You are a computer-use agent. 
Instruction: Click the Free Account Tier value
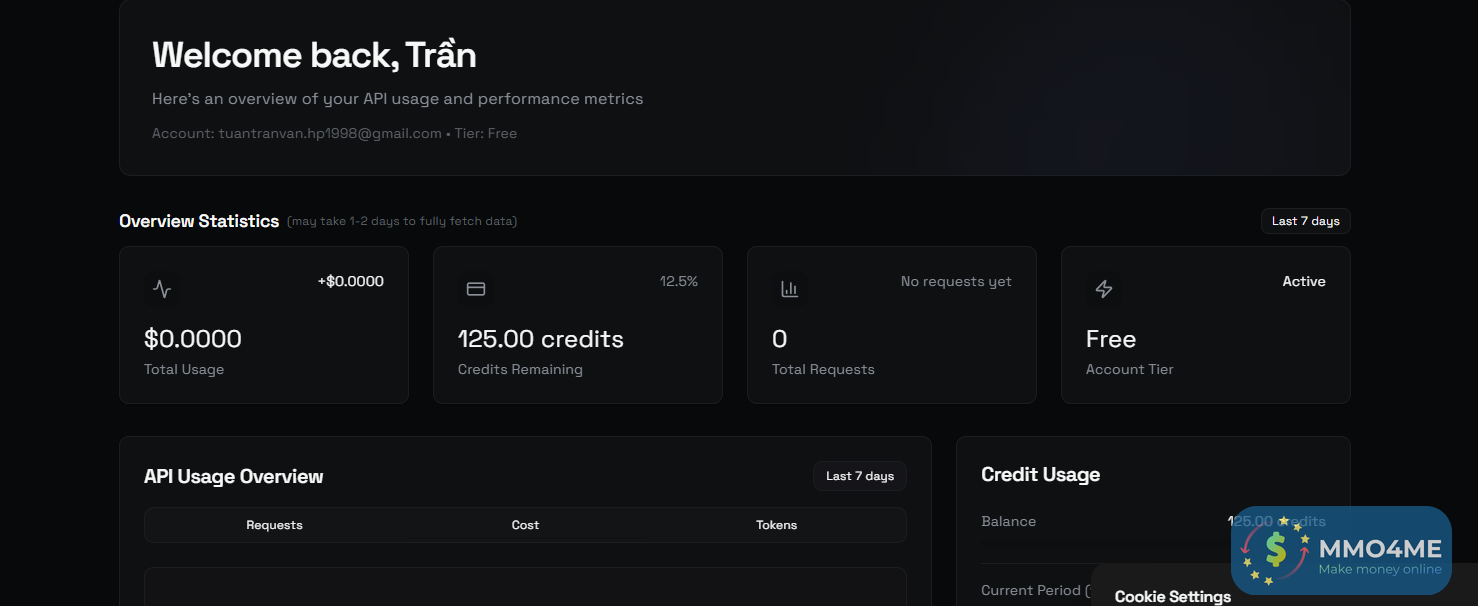[x=1110, y=339]
